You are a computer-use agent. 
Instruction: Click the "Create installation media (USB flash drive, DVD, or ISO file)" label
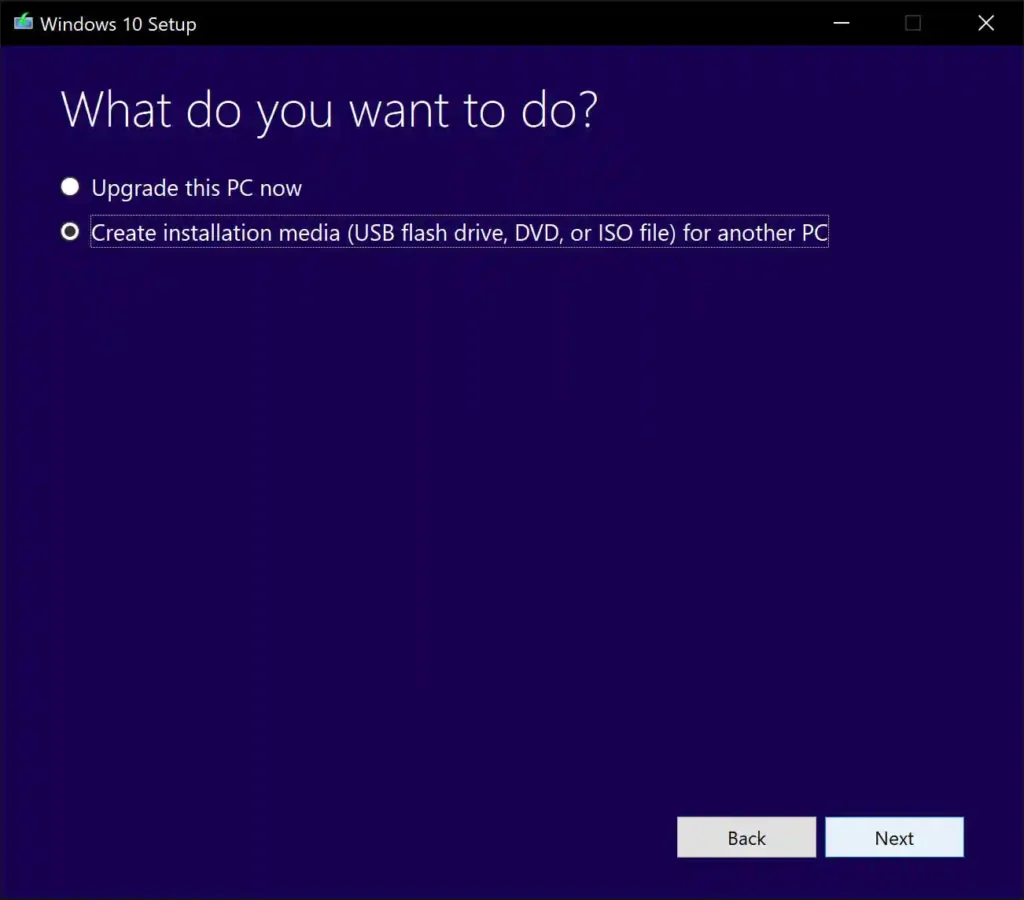460,233
